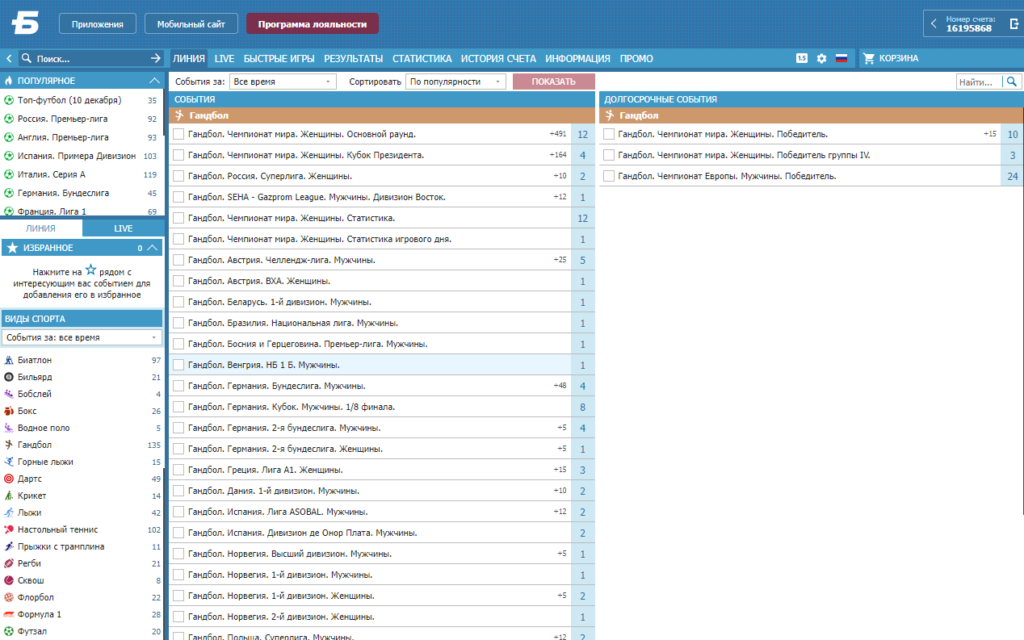Open sidebar События за: все время dropdown
1024x640 pixels.
pos(82,338)
